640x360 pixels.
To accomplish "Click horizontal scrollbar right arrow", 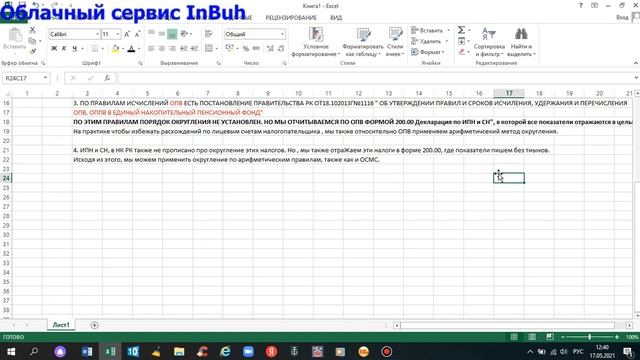I will tap(629, 325).
